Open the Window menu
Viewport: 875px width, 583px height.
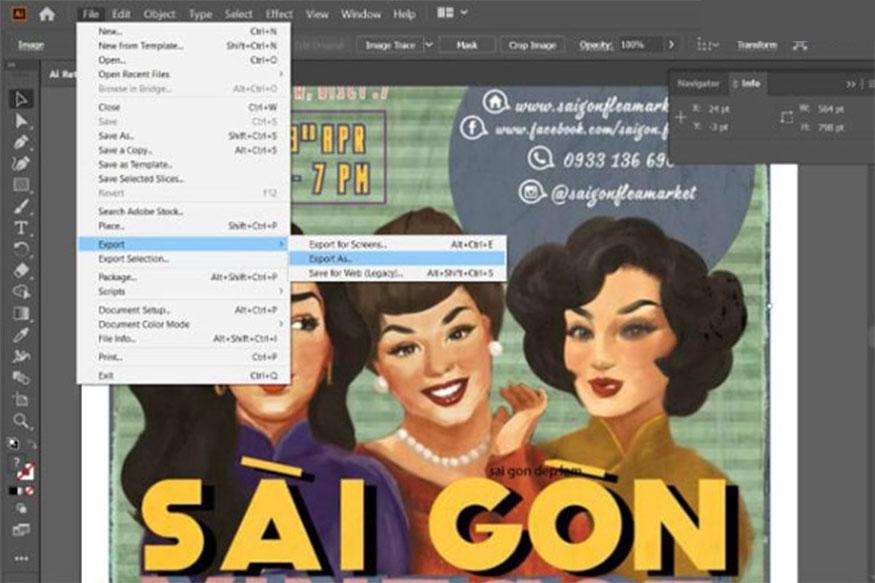click(360, 14)
